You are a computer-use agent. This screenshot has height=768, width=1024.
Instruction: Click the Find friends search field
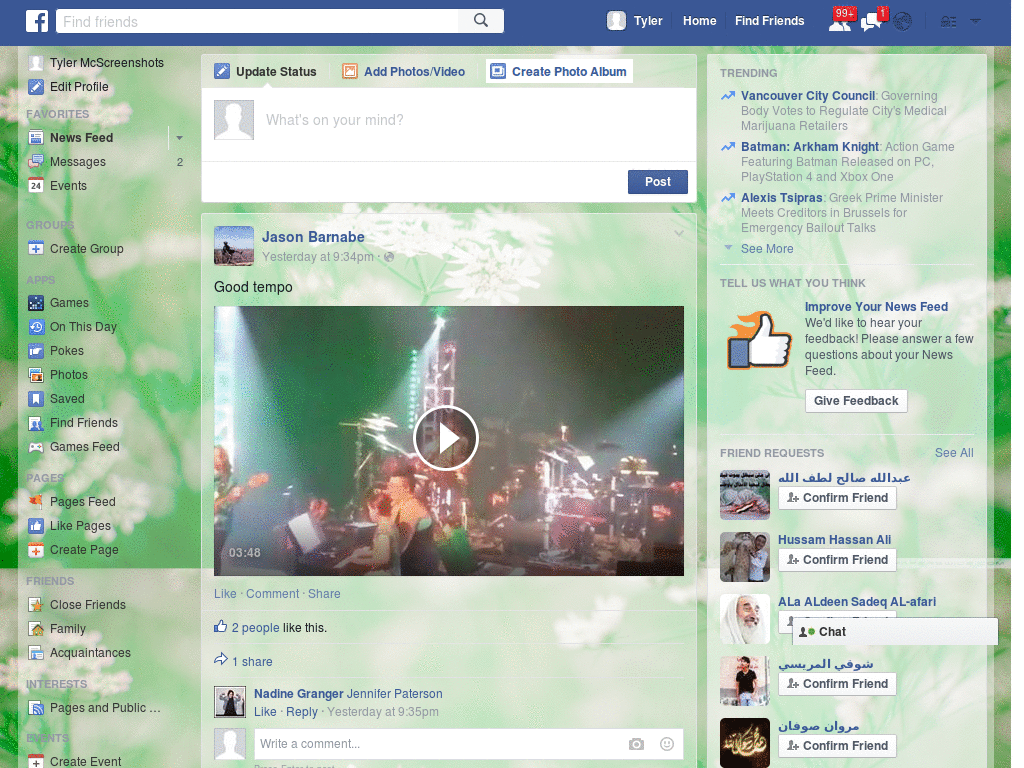coord(257,21)
